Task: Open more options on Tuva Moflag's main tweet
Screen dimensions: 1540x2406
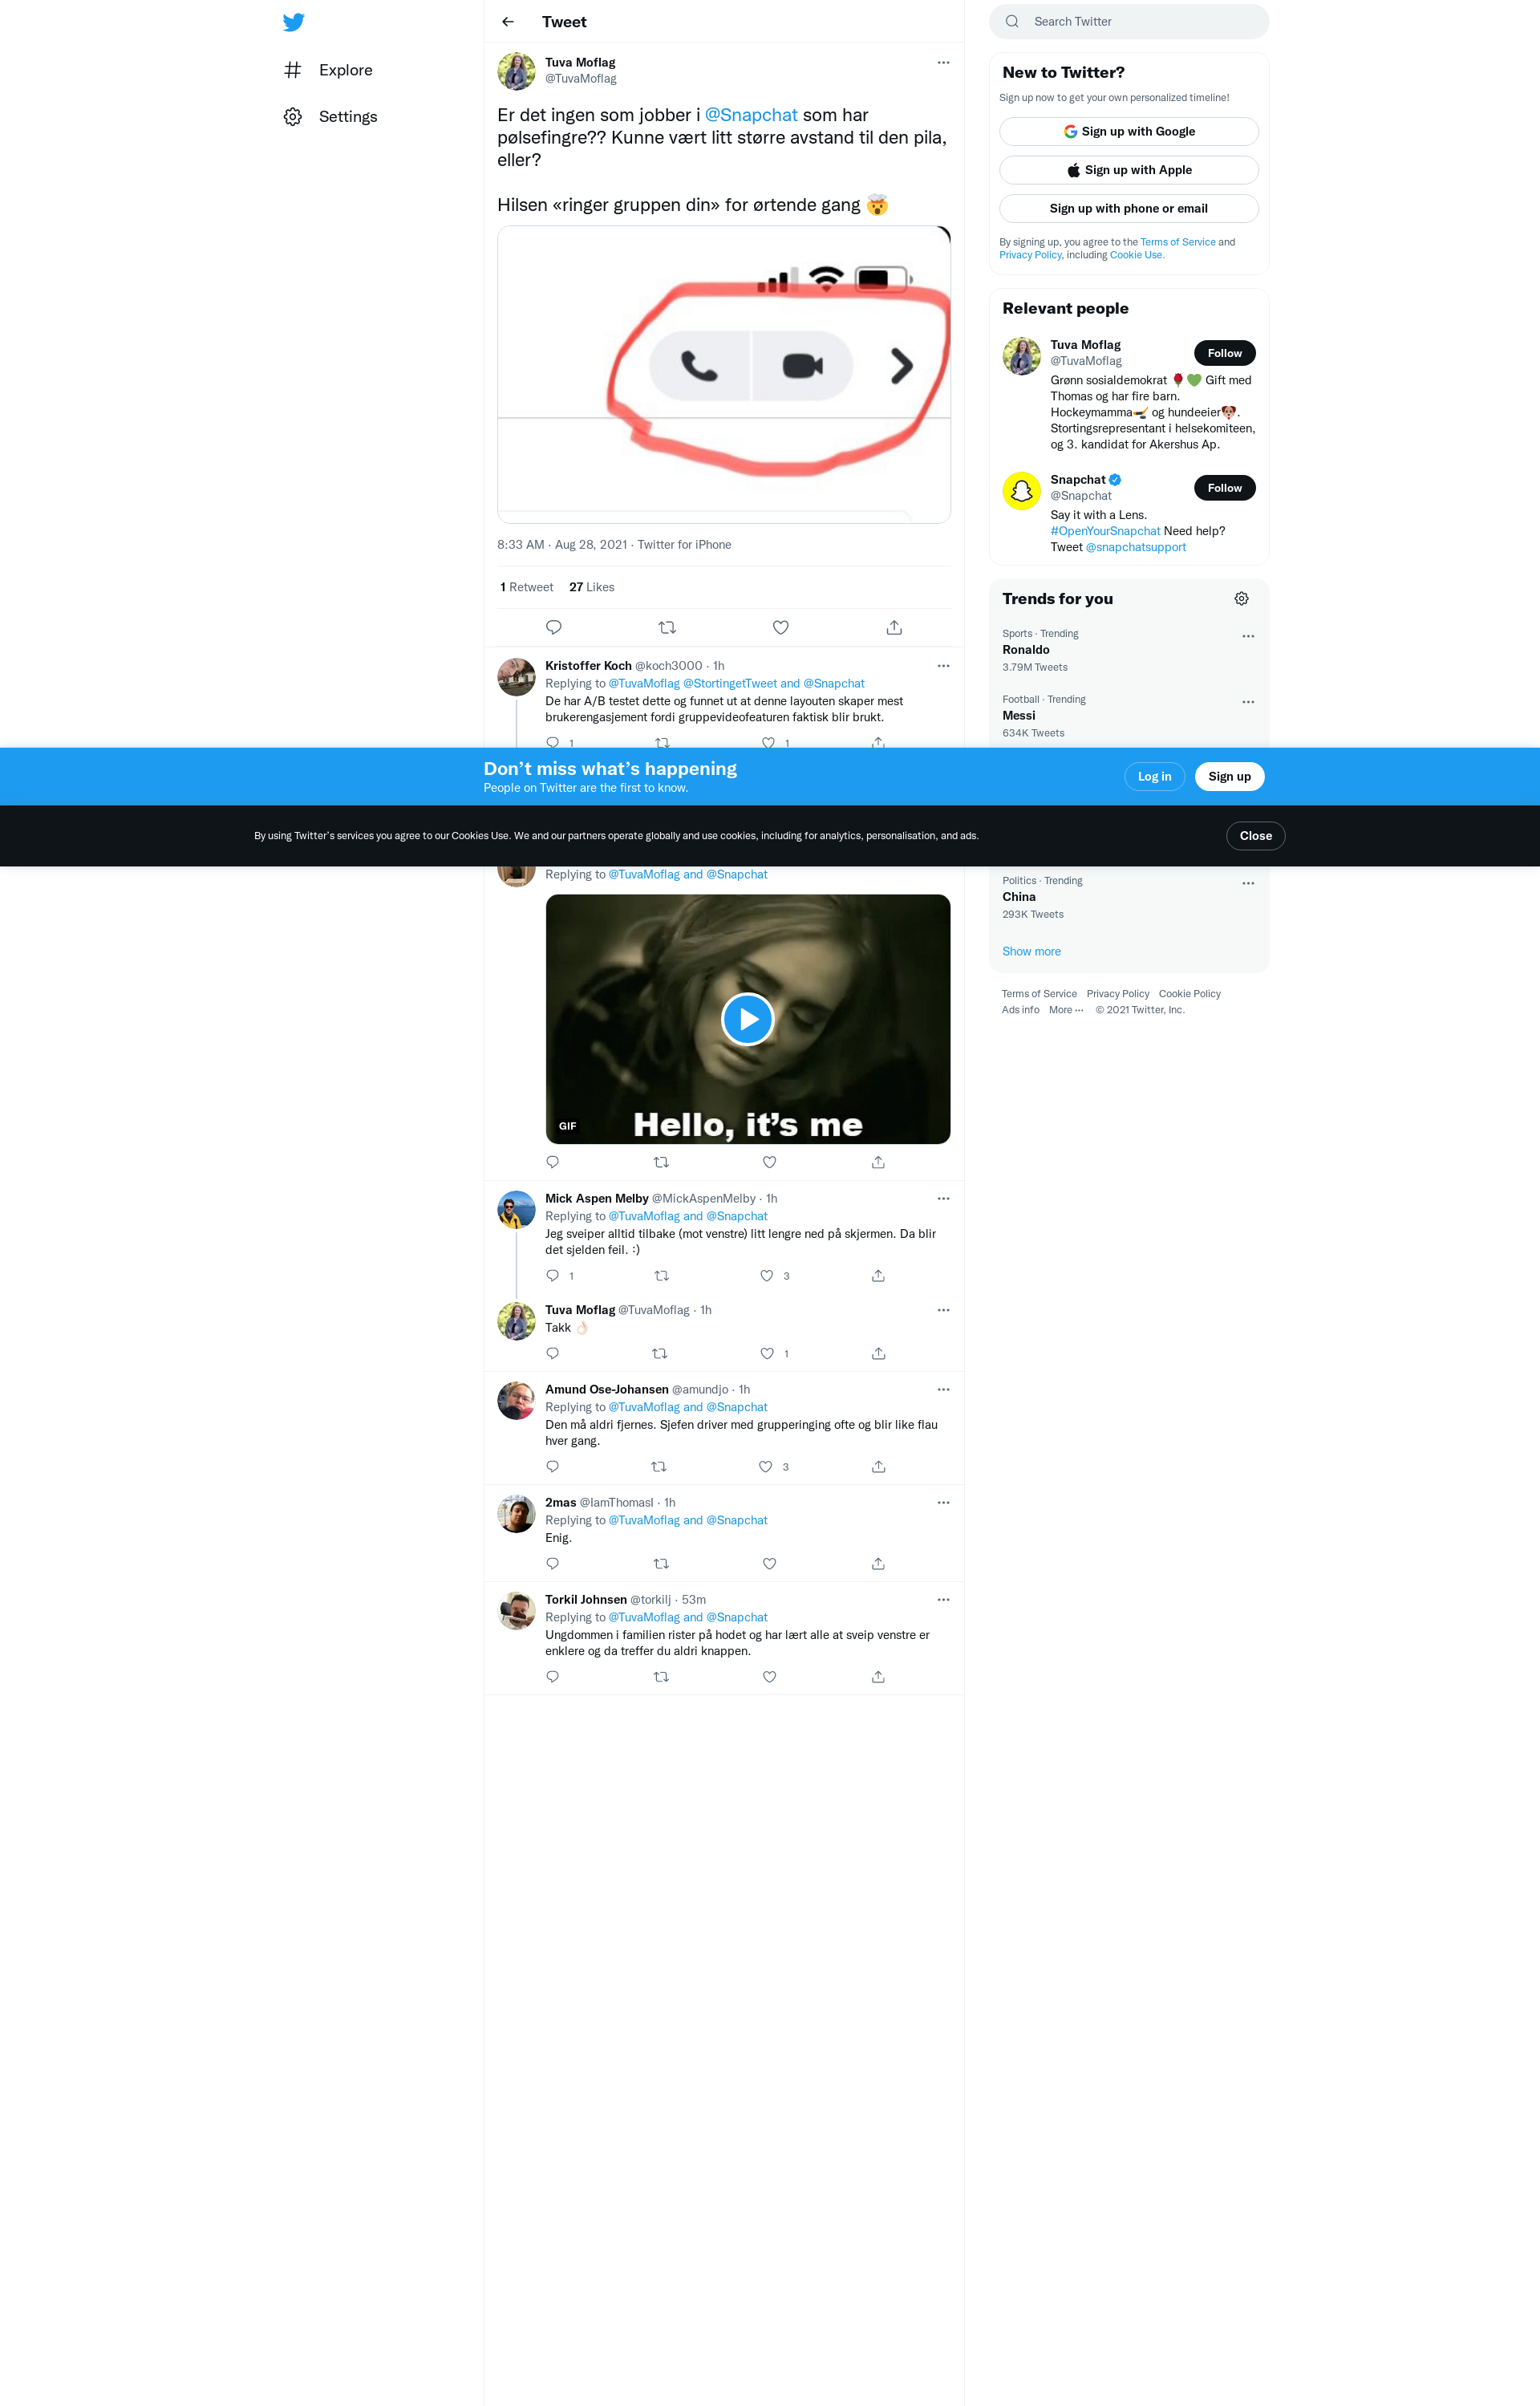Action: [x=943, y=63]
